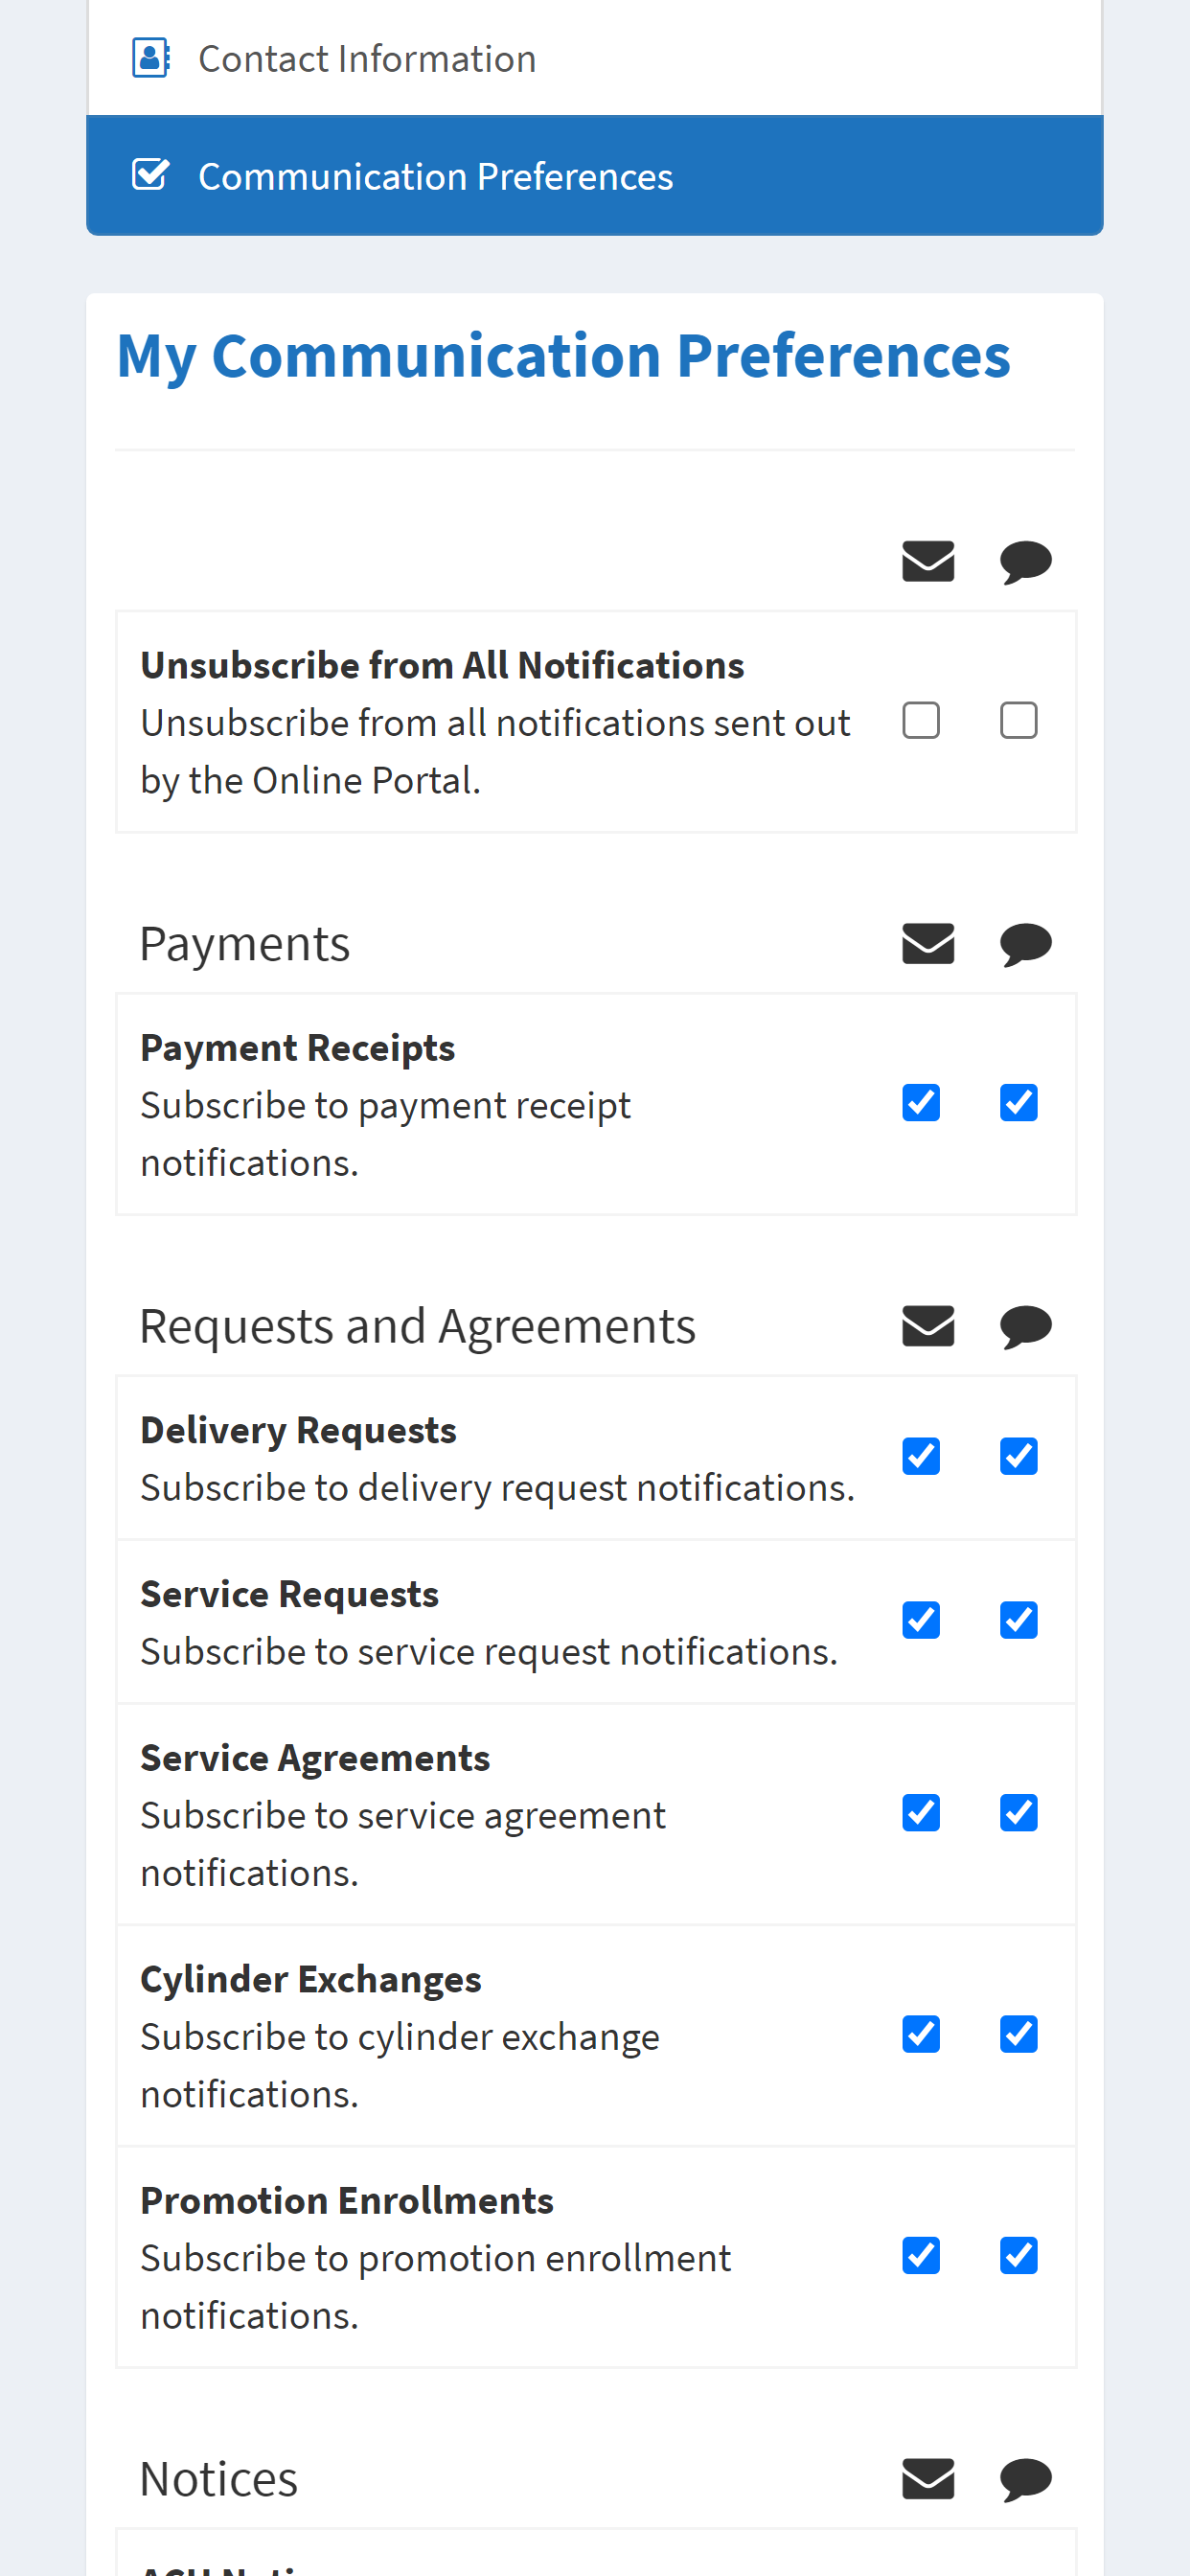This screenshot has width=1190, height=2576.
Task: Uncheck email notifications for Service Requests
Action: click(x=921, y=1621)
